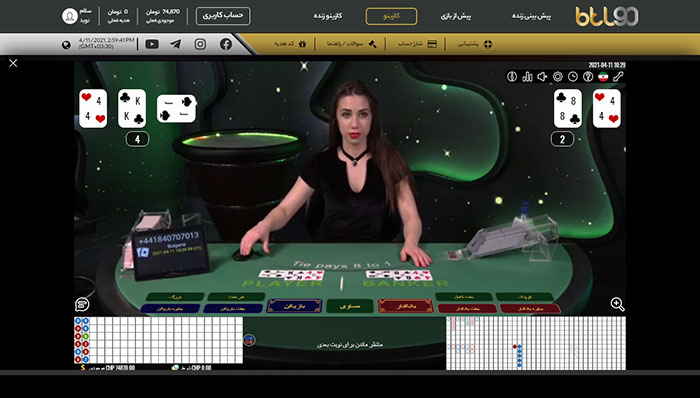This screenshot has height=398, width=700.
Task: Place a bet on blue Player (بازیکن)
Action: (295, 306)
